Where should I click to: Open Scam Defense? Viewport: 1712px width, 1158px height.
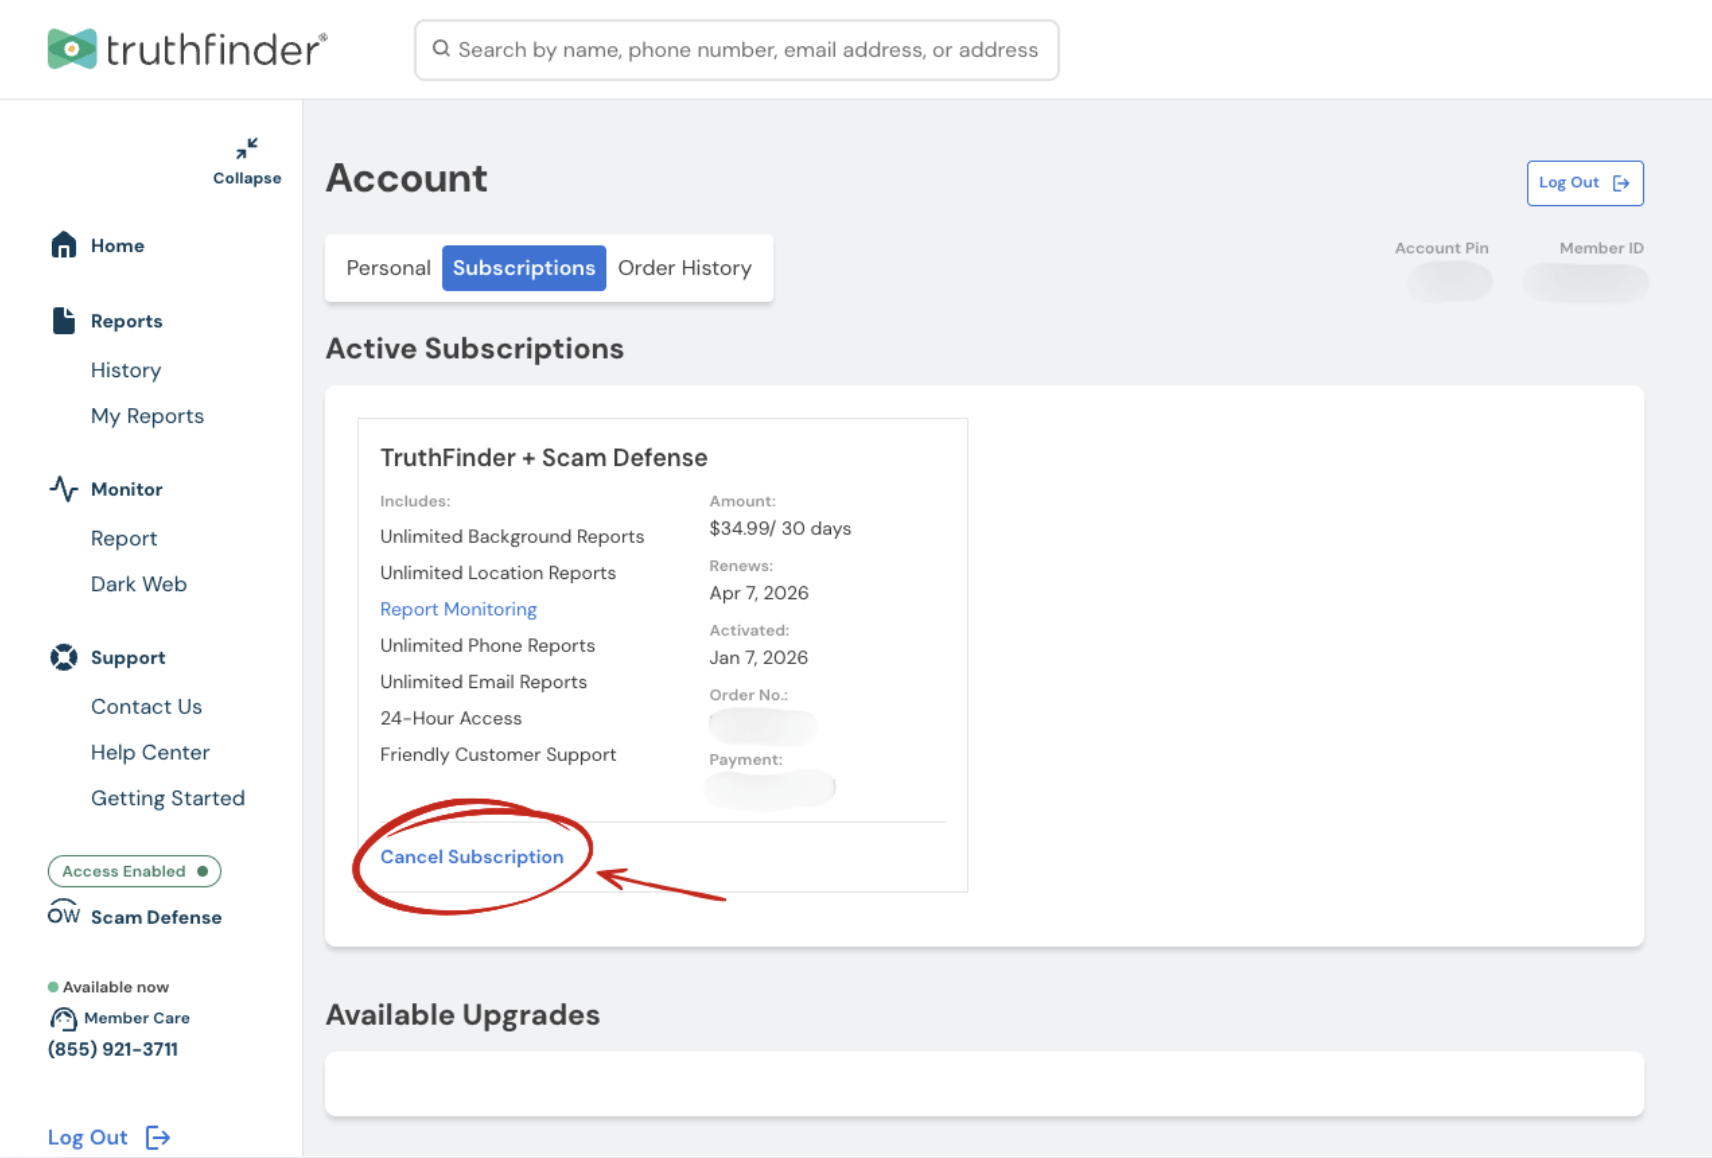tap(156, 917)
